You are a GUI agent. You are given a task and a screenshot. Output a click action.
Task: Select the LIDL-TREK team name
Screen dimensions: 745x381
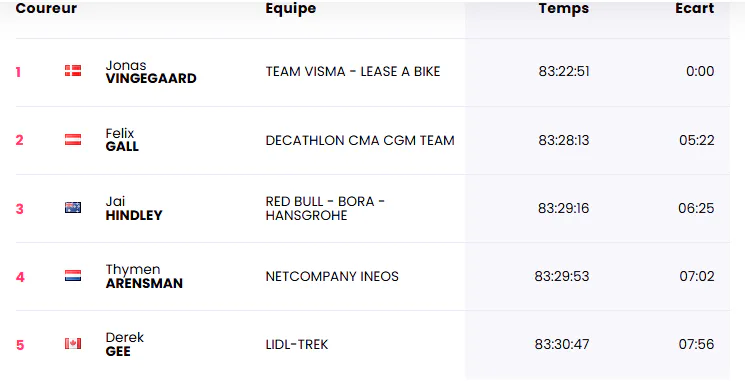tap(296, 344)
